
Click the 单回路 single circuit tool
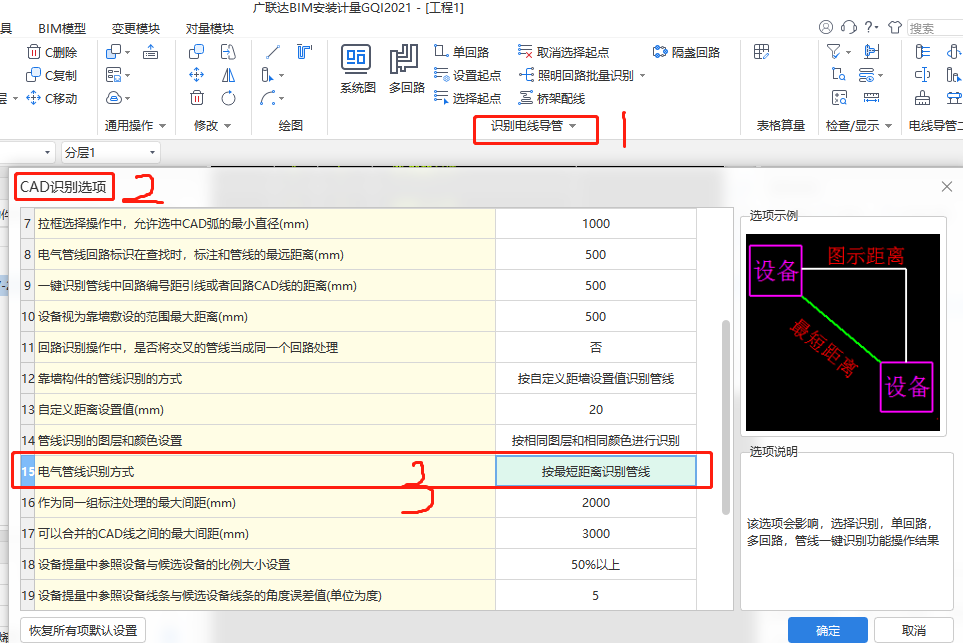point(462,52)
